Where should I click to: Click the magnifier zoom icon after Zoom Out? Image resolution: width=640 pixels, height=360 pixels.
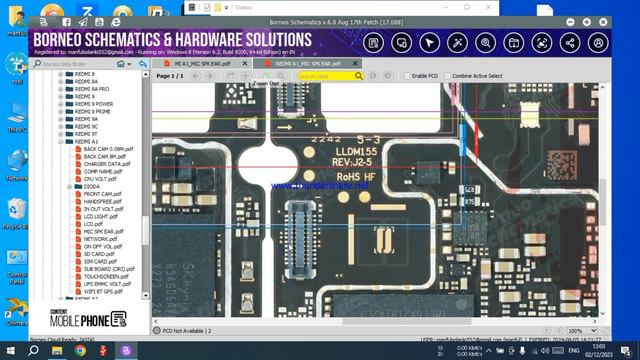[281, 76]
